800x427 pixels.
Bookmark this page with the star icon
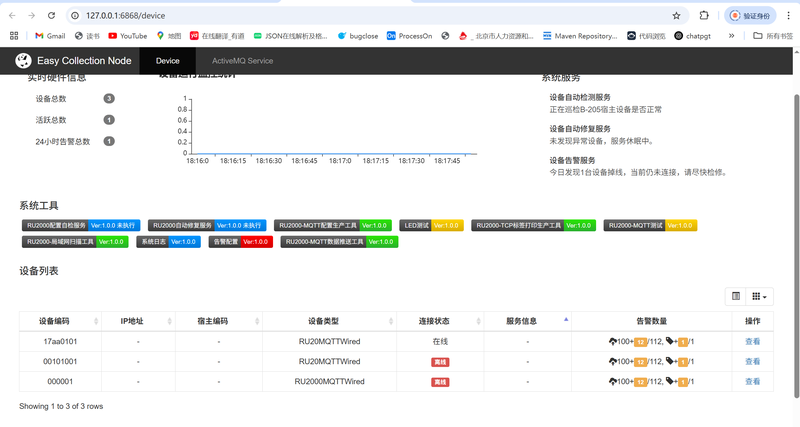677,16
